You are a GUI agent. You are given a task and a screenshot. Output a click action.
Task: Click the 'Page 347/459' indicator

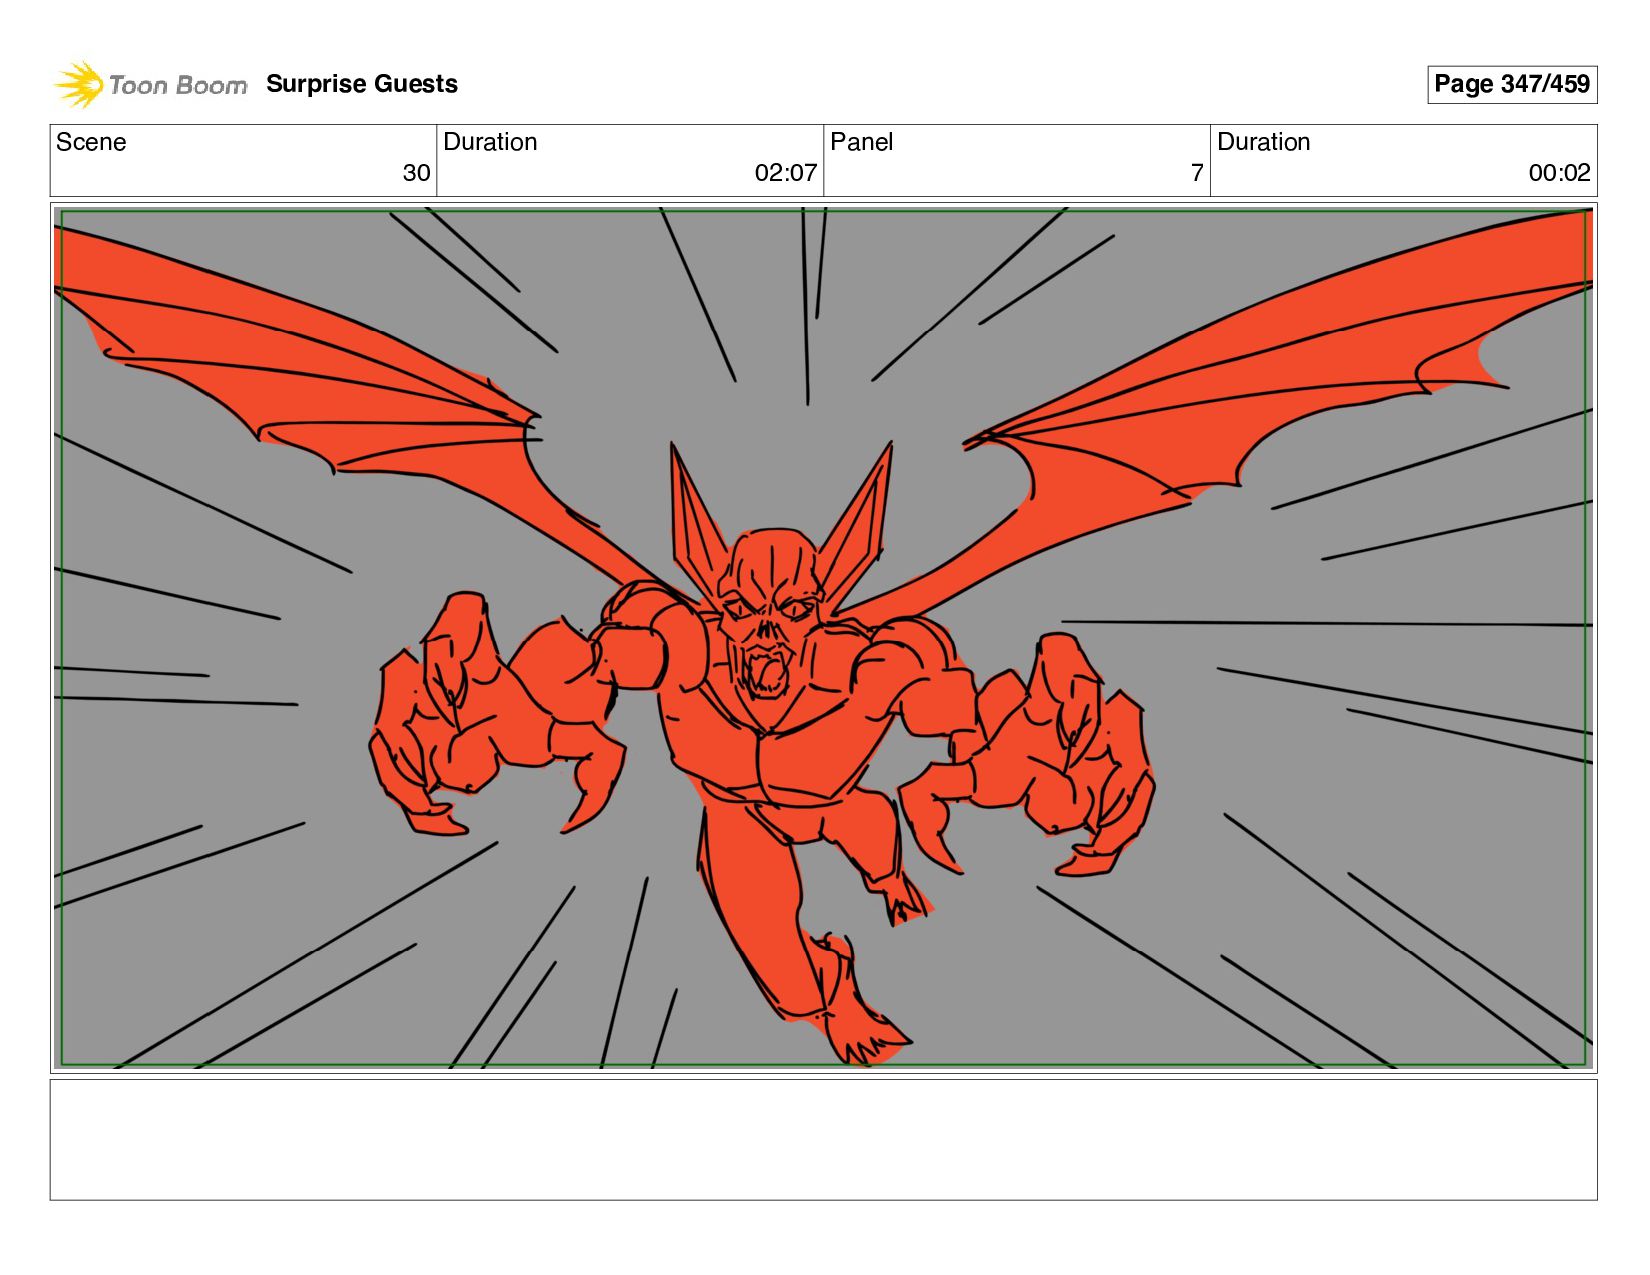pos(1512,84)
